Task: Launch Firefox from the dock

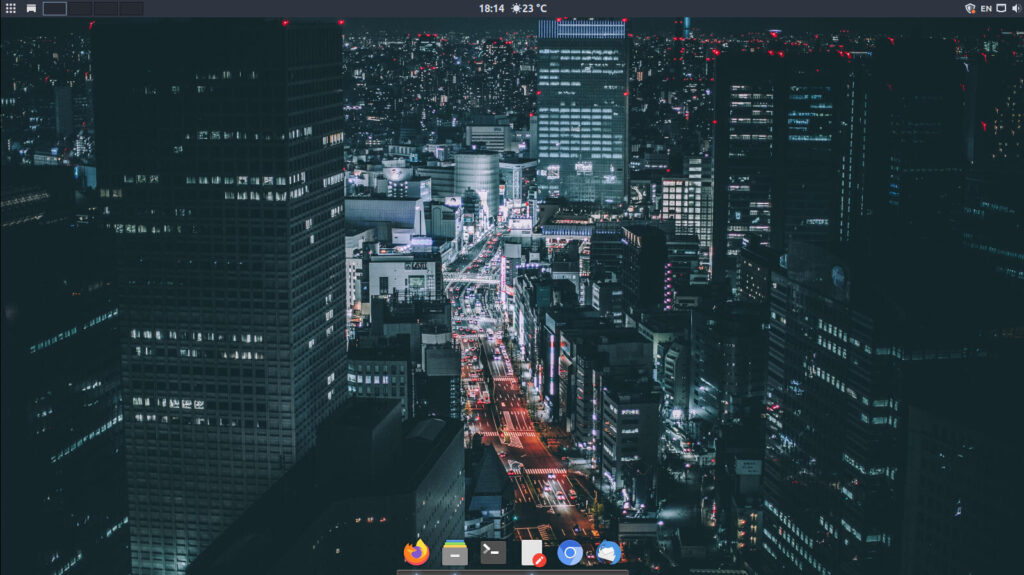Action: pyautogui.click(x=416, y=552)
